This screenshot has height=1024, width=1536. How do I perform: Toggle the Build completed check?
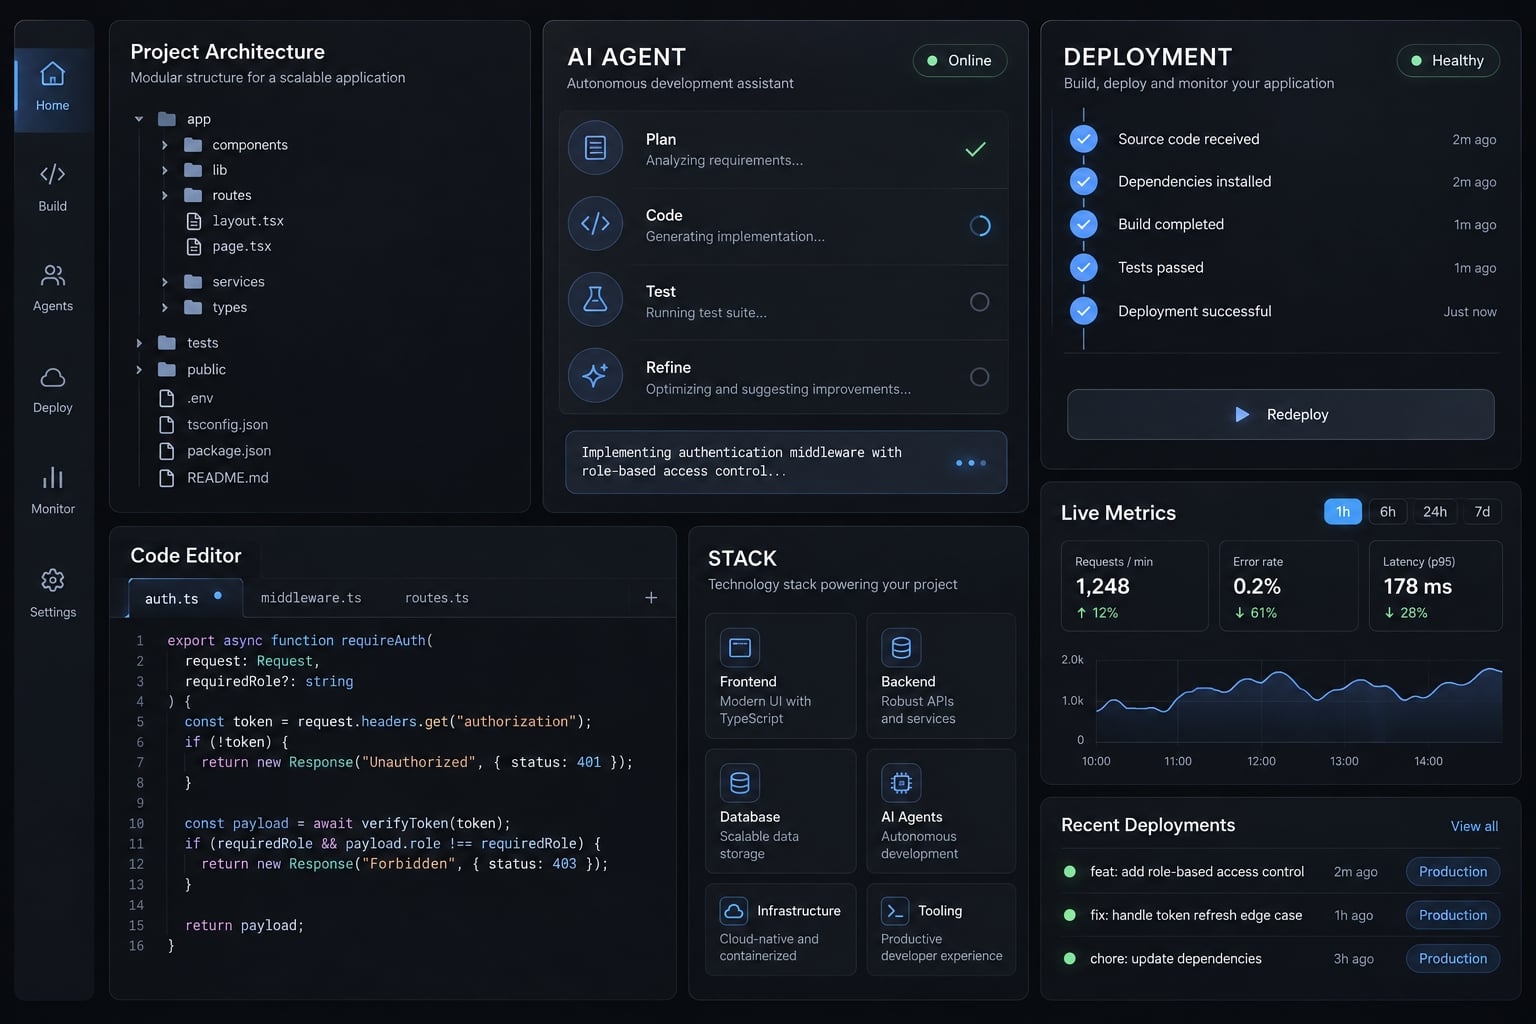[x=1084, y=224]
